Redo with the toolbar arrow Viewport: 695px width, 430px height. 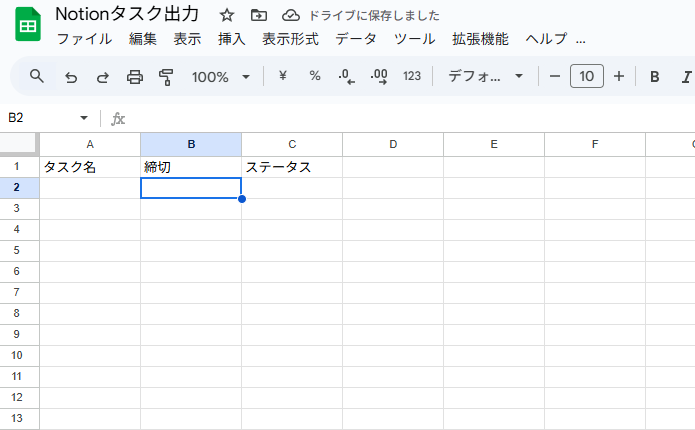pyautogui.click(x=103, y=77)
